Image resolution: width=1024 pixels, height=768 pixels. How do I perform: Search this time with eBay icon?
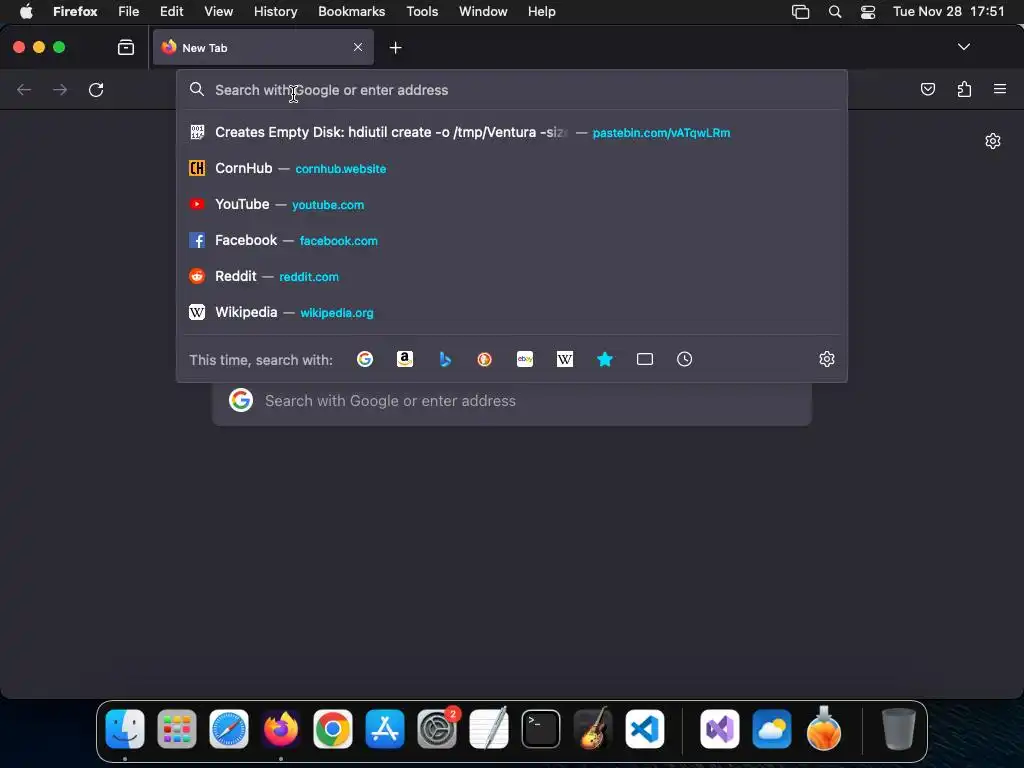[525, 359]
